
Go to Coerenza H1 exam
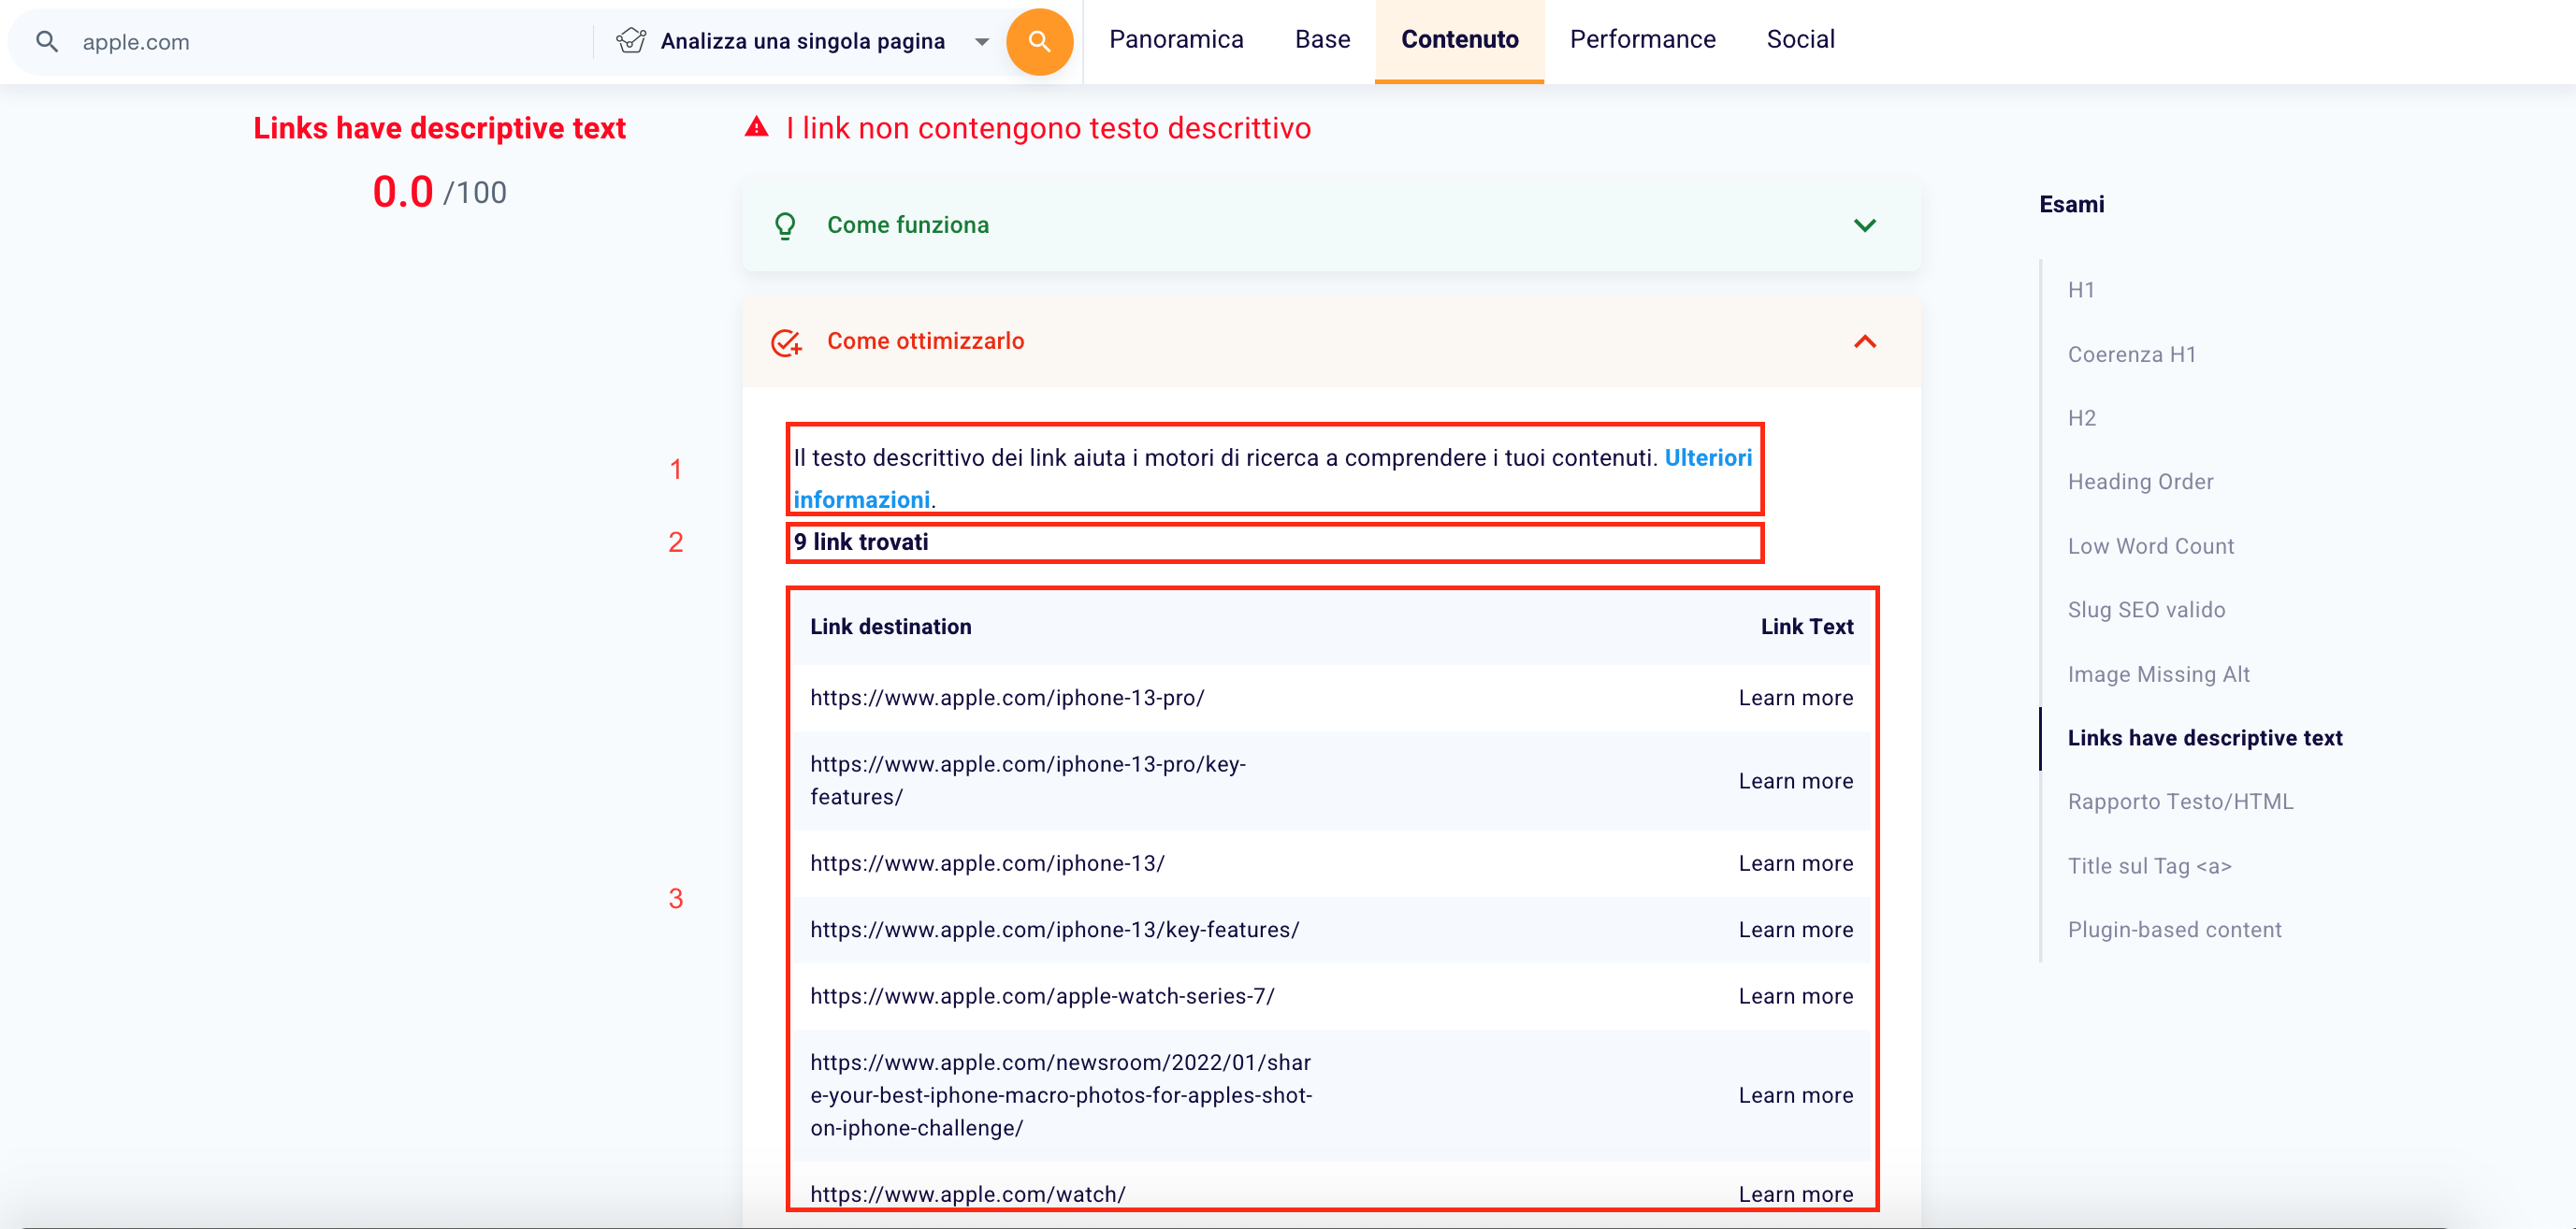pyautogui.click(x=2131, y=354)
